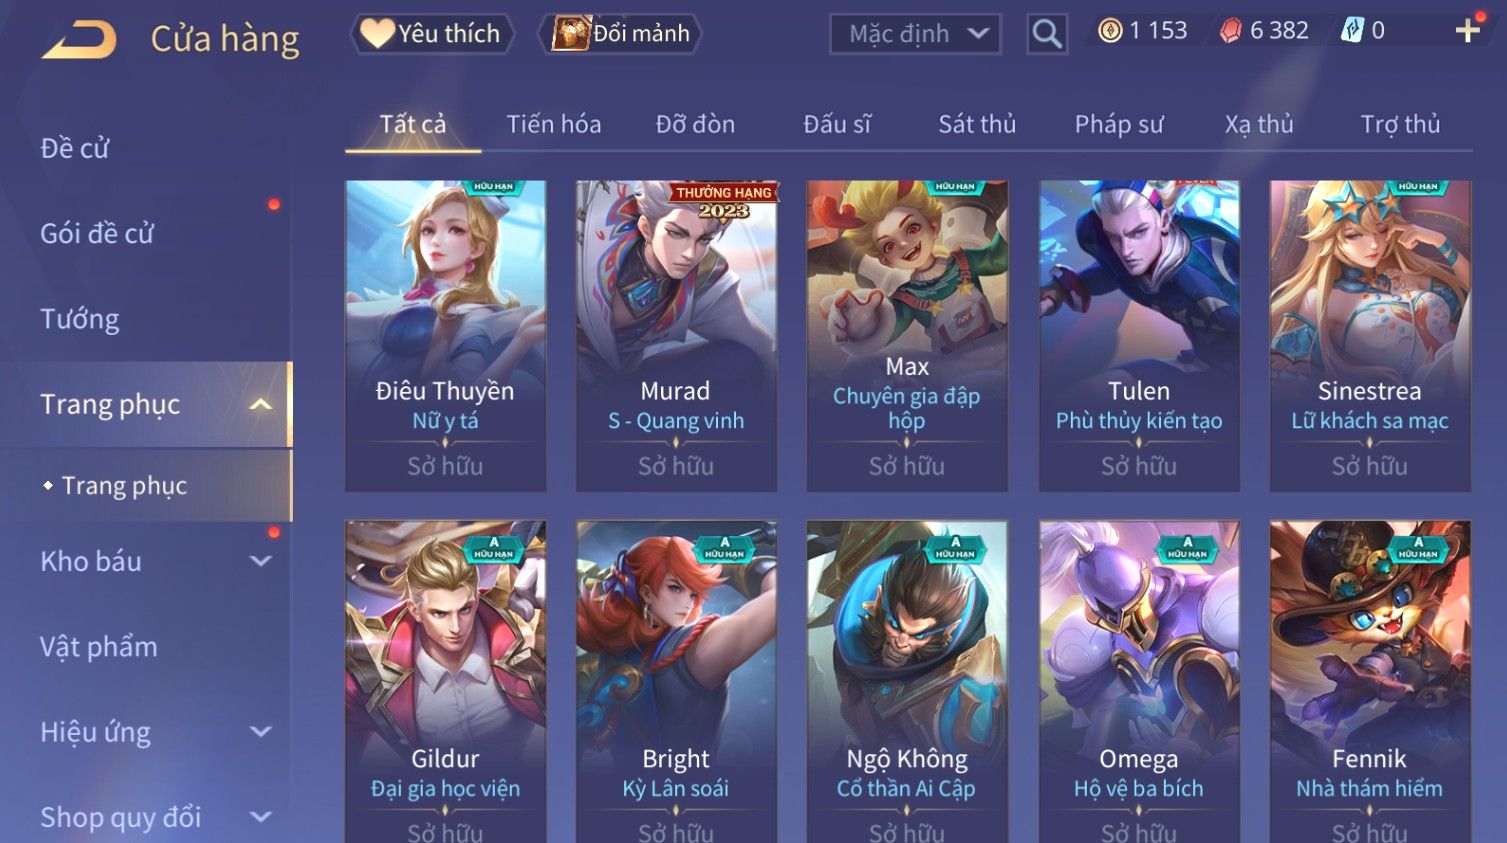Go to Tướng in sidebar

point(79,319)
